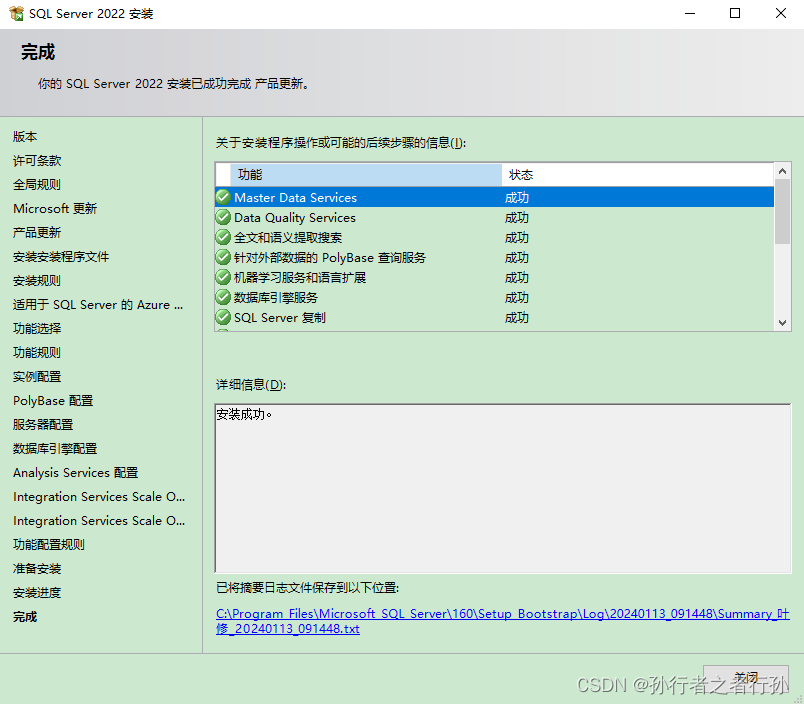
Task: Highlight the 完成 step in navigation list
Action: pyautogui.click(x=24, y=616)
